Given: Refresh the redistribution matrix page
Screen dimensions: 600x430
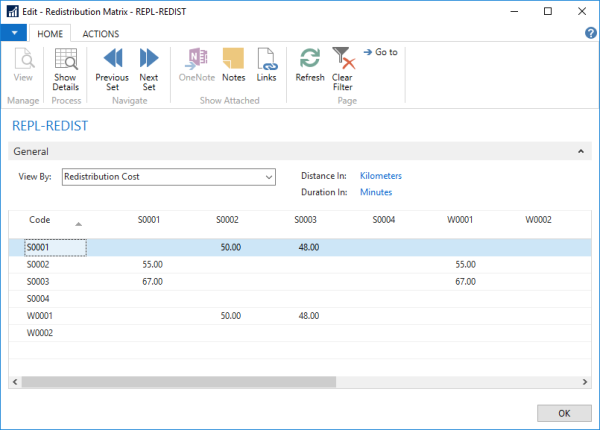Looking at the screenshot, I should coord(310,65).
